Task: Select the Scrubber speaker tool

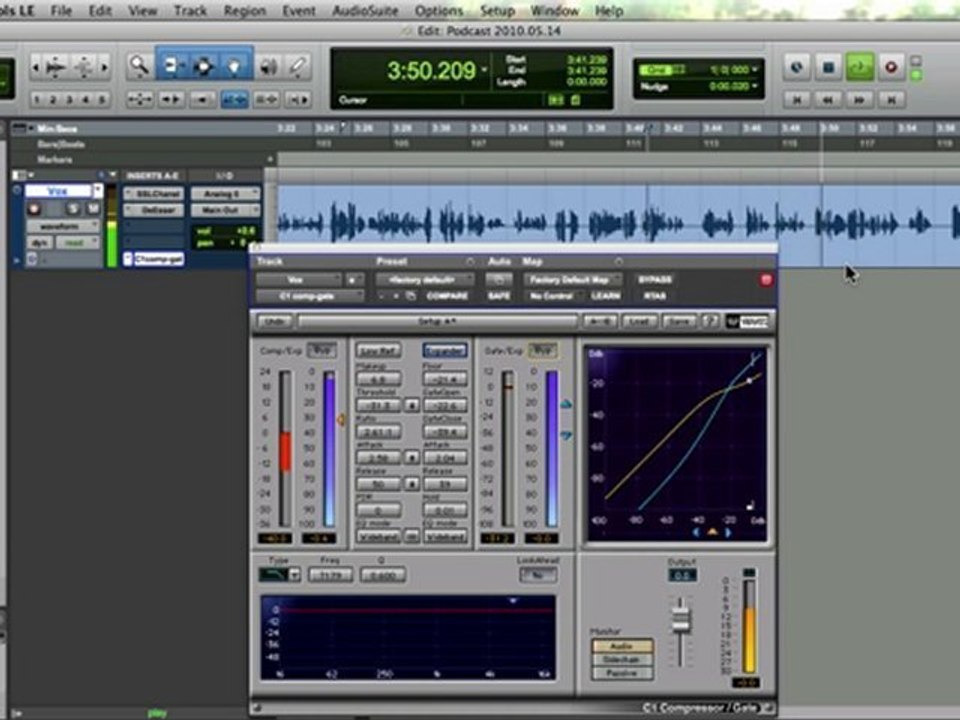Action: tap(268, 66)
